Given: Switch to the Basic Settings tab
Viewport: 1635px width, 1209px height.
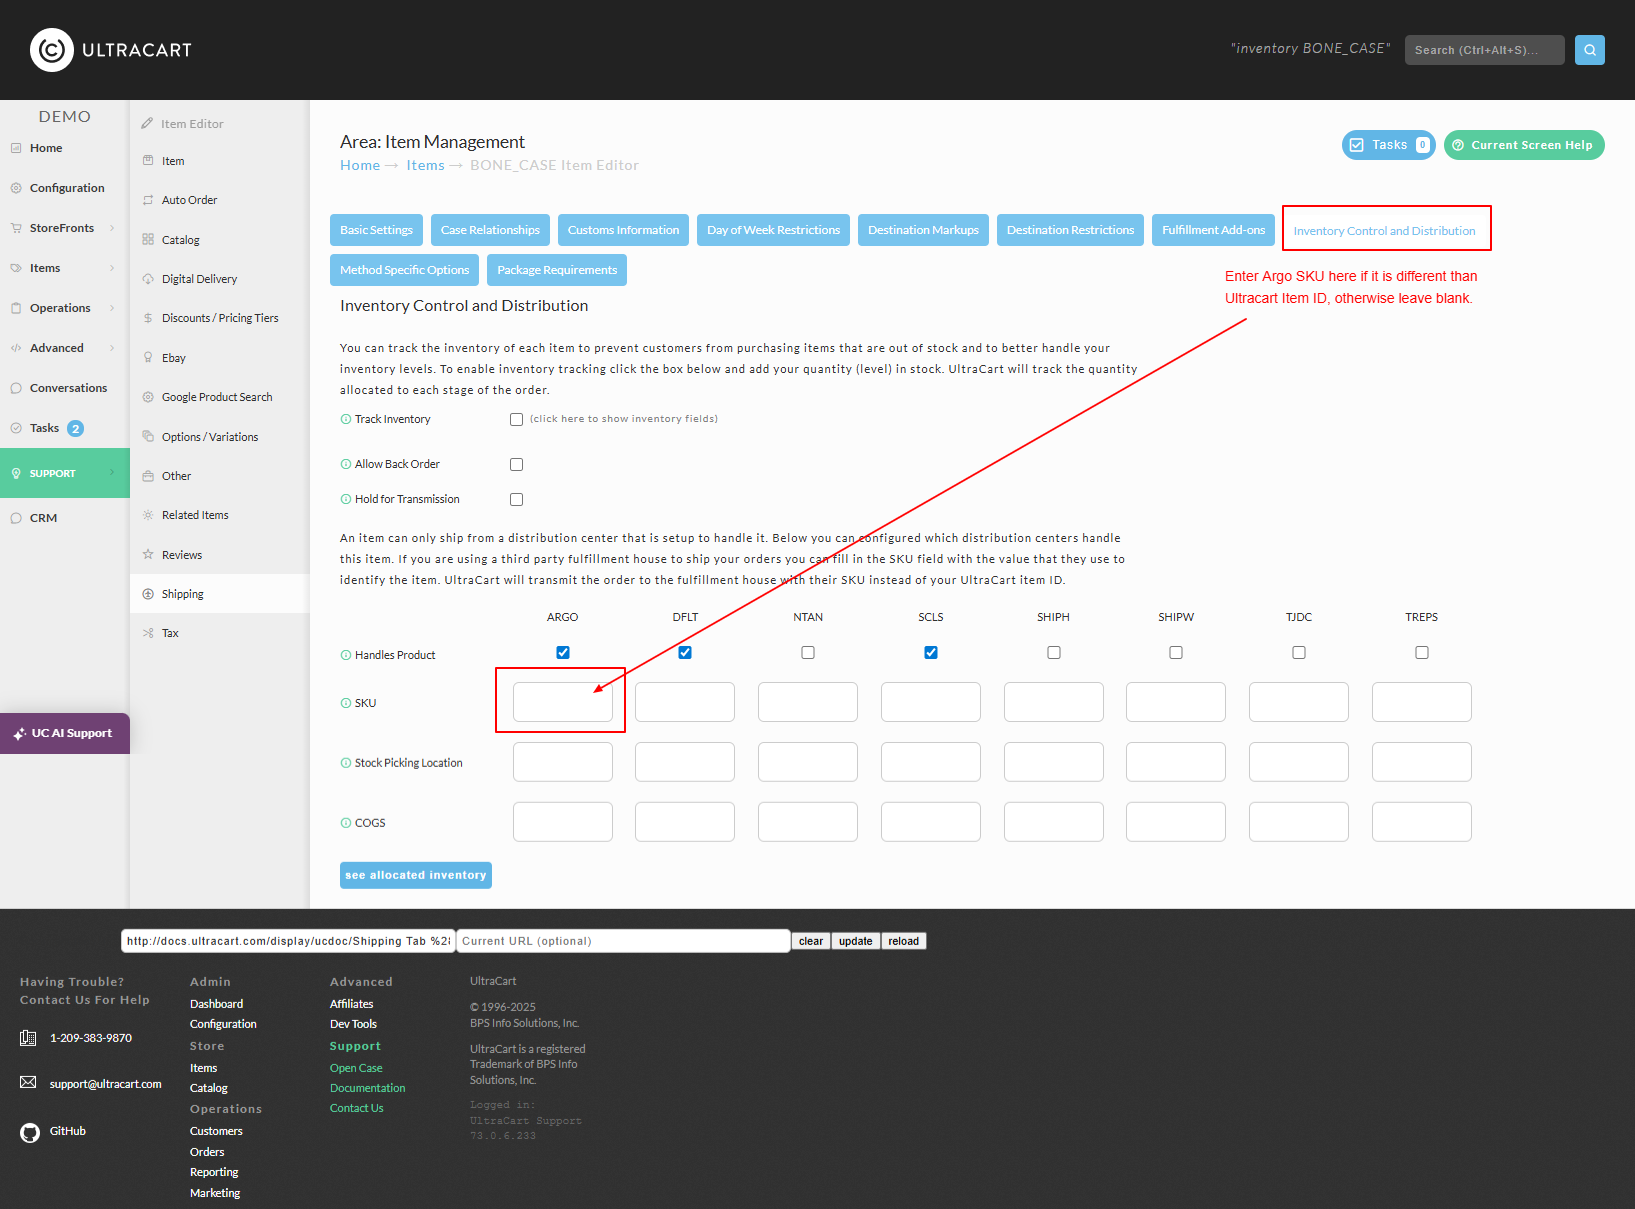Looking at the screenshot, I should click(376, 230).
